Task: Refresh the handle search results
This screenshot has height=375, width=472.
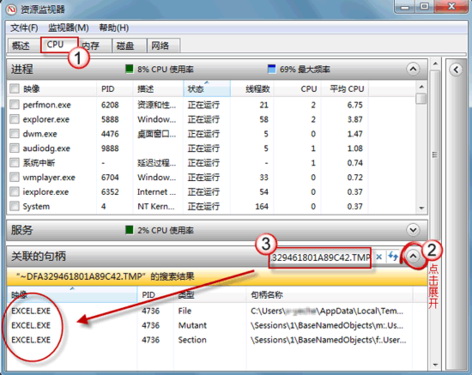Action: [393, 257]
